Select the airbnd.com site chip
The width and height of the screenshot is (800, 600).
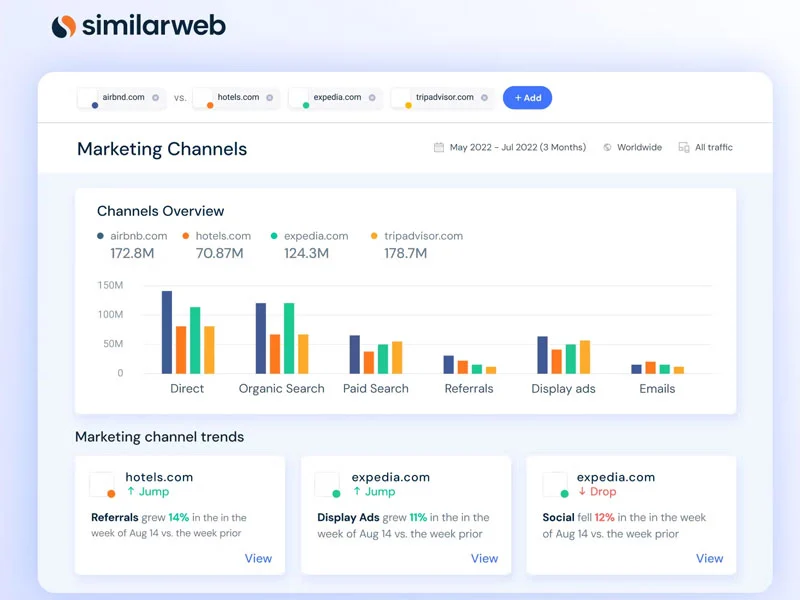(x=121, y=97)
